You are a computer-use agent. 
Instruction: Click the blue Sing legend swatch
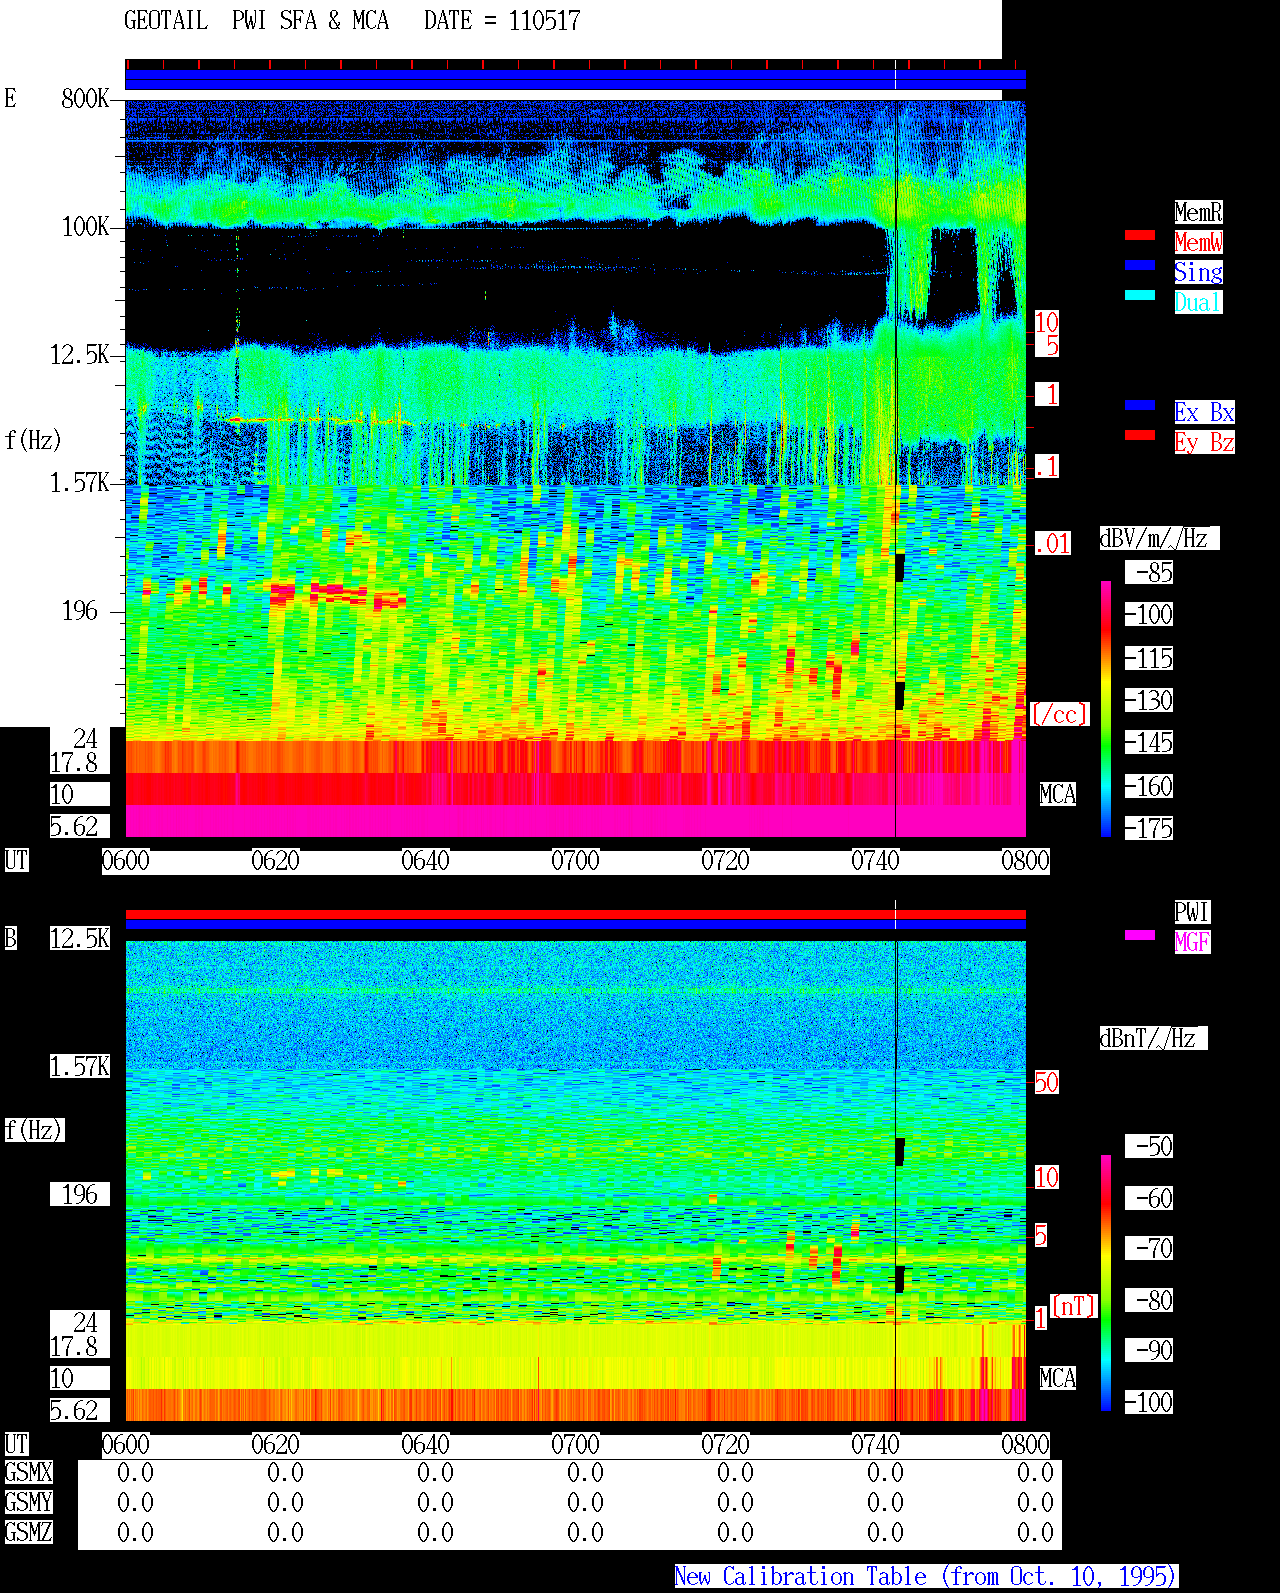pos(1140,265)
